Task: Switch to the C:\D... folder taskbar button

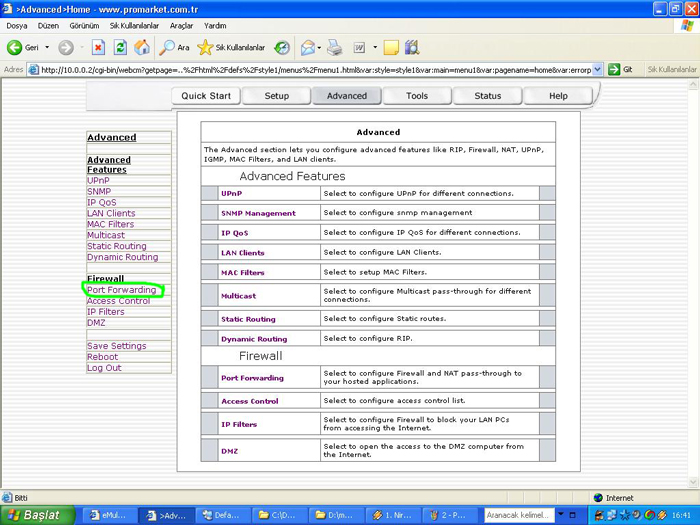Action: (279, 515)
